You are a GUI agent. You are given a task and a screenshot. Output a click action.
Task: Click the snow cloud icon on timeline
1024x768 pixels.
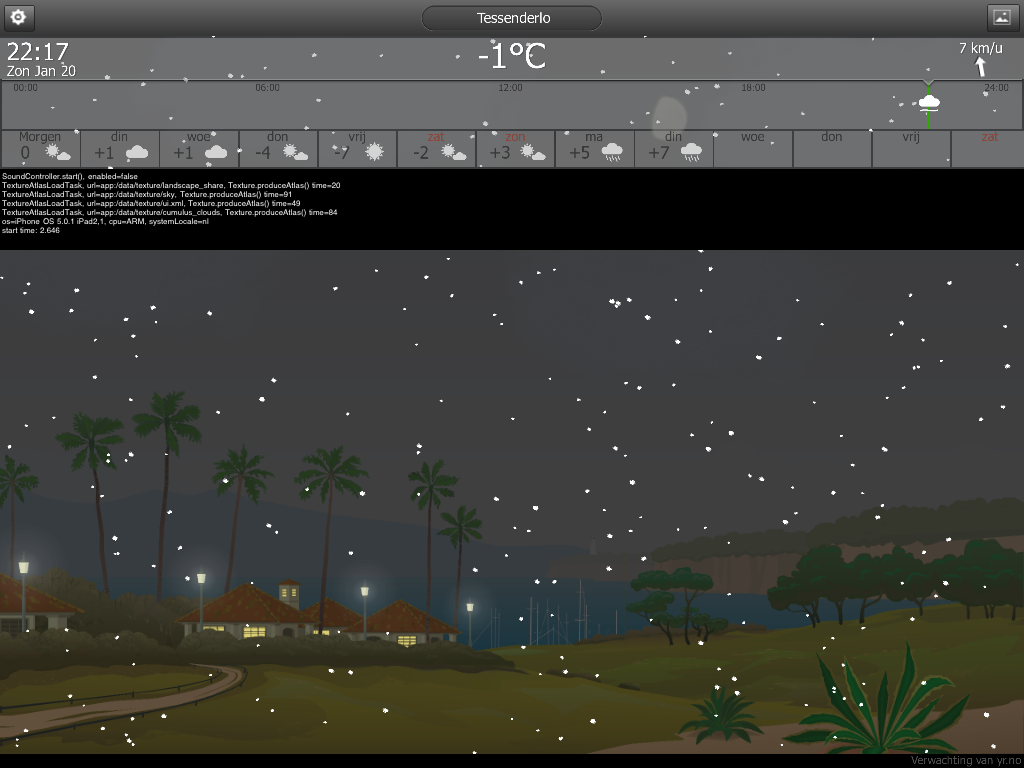pyautogui.click(x=929, y=103)
